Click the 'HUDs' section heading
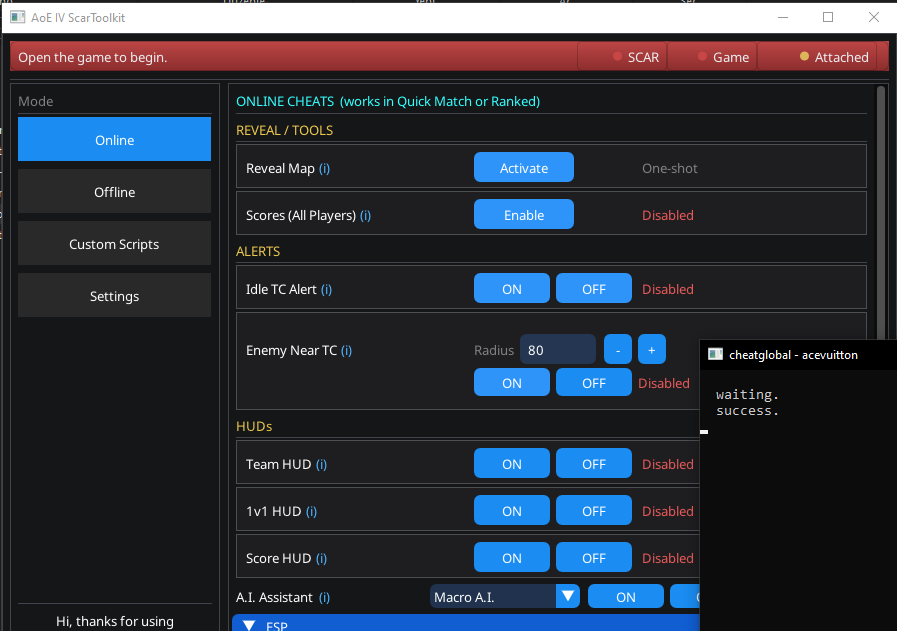Screen dimensions: 897x631 click(254, 427)
